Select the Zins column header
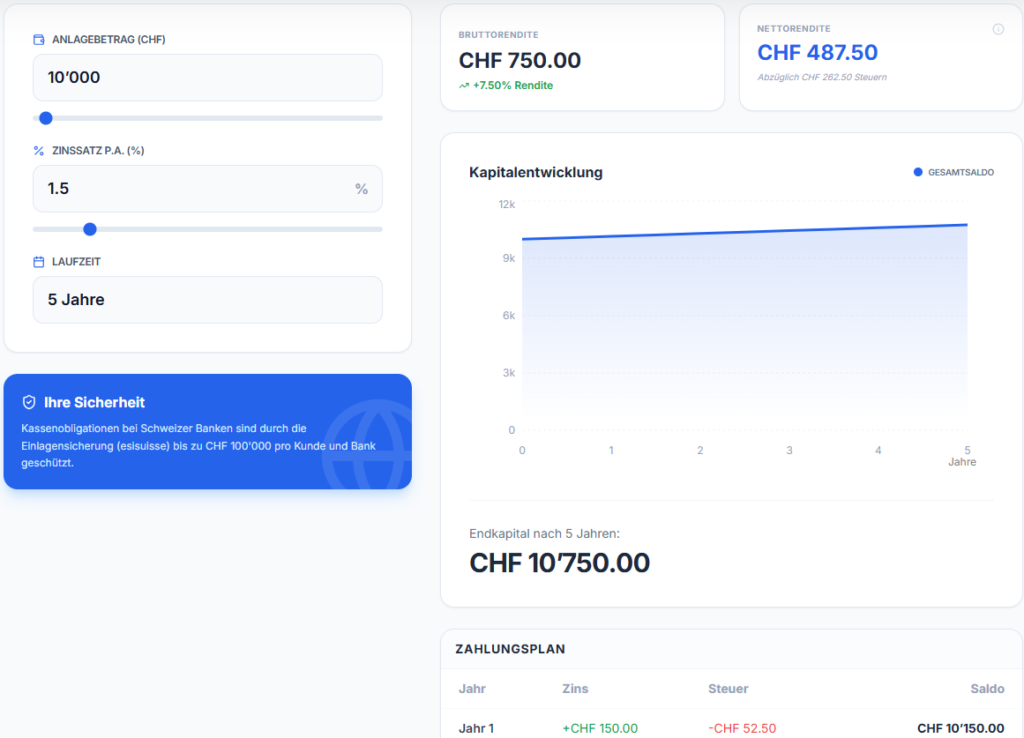Image resolution: width=1024 pixels, height=738 pixels. coord(575,689)
